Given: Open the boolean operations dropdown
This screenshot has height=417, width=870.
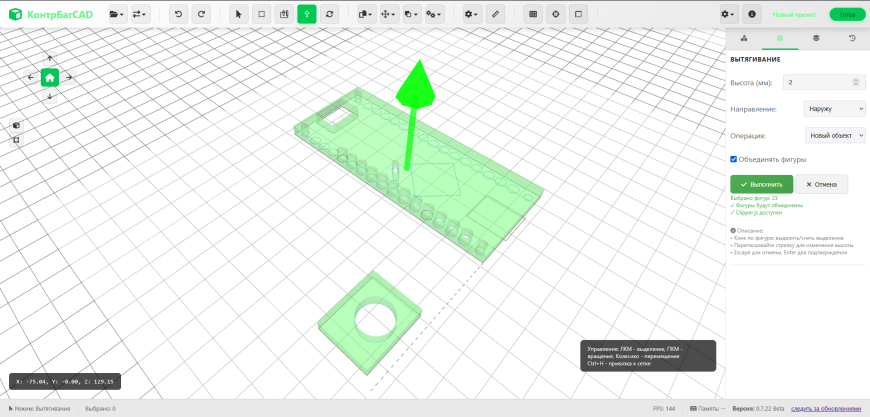Looking at the screenshot, I should (x=367, y=14).
